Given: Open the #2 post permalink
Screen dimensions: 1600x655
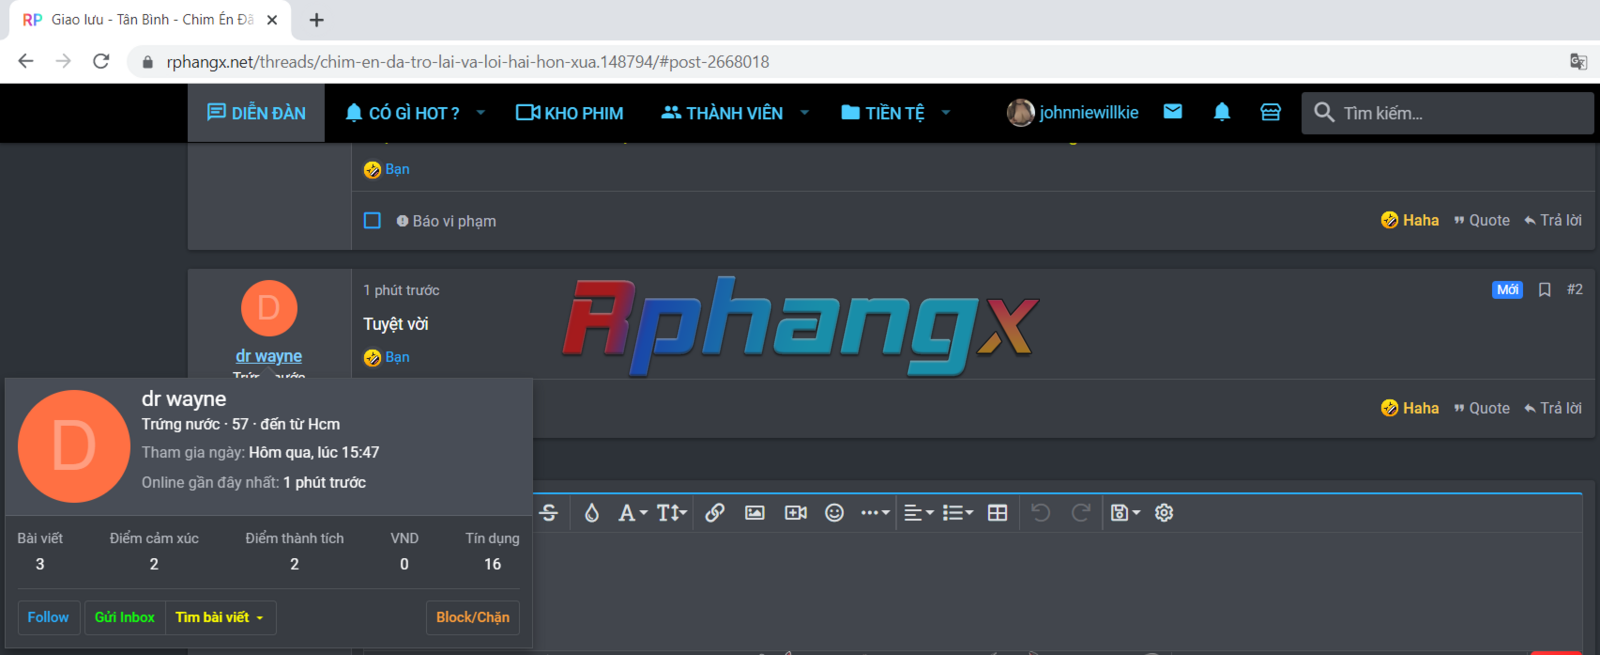Looking at the screenshot, I should (1575, 289).
